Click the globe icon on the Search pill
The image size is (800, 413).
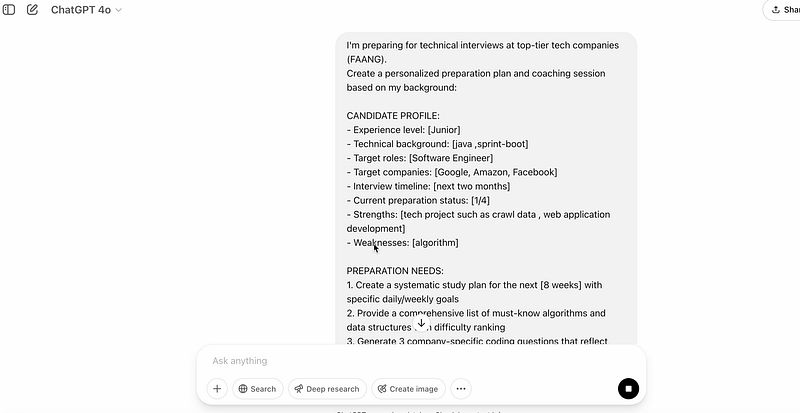point(243,389)
